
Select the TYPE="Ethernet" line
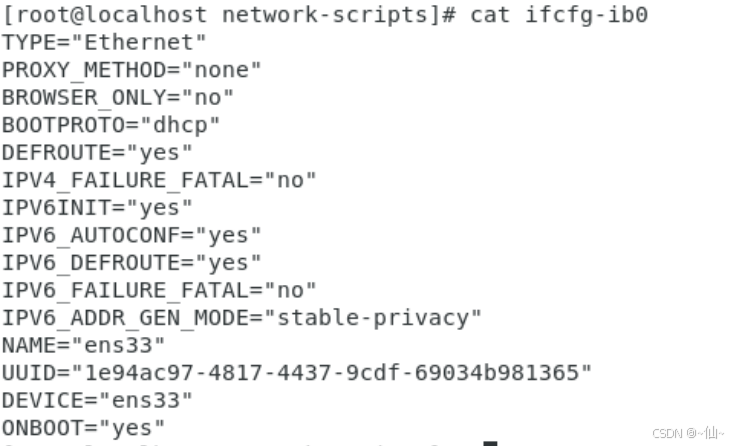tap(104, 42)
